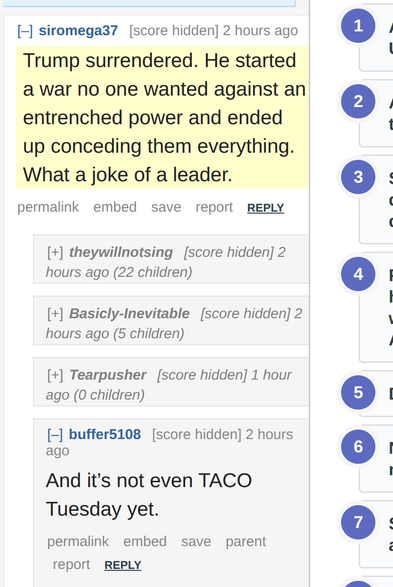The image size is (393, 587).
Task: Select numbered circle 3 in sidebar
Action: (x=358, y=177)
